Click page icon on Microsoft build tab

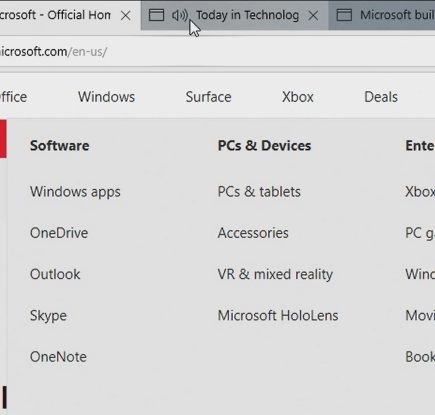(344, 15)
